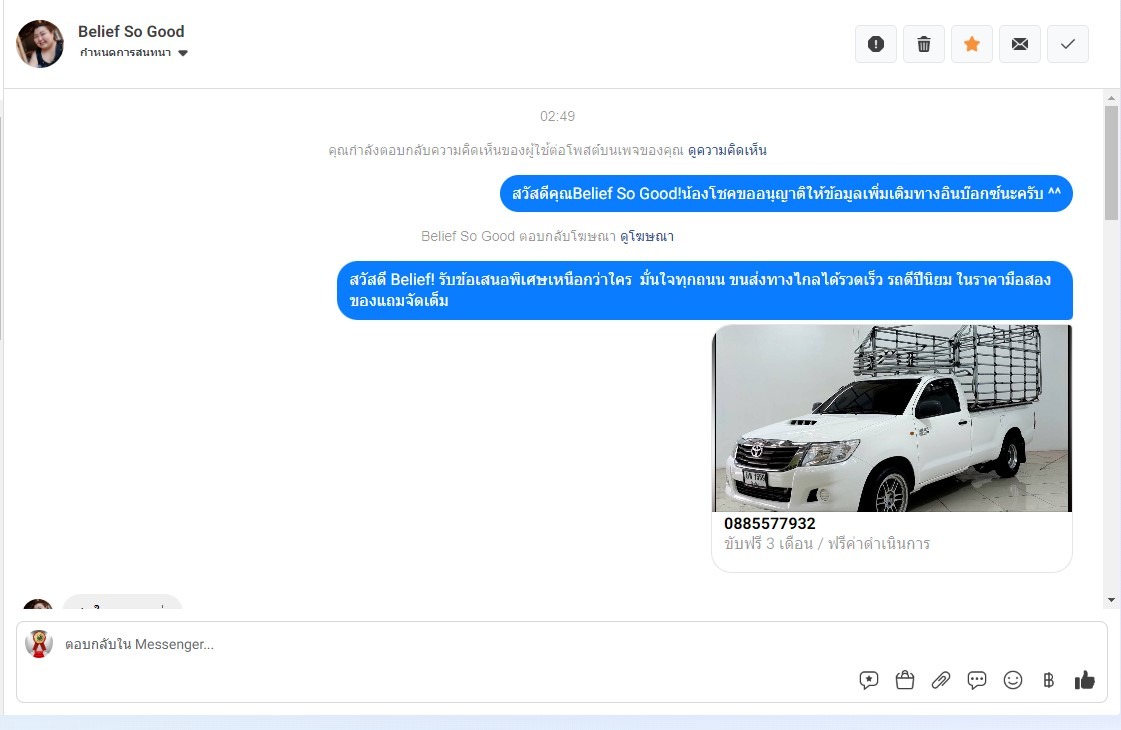Attach a file with paperclip icon
Screen dimensions: 1121x730
coord(941,680)
